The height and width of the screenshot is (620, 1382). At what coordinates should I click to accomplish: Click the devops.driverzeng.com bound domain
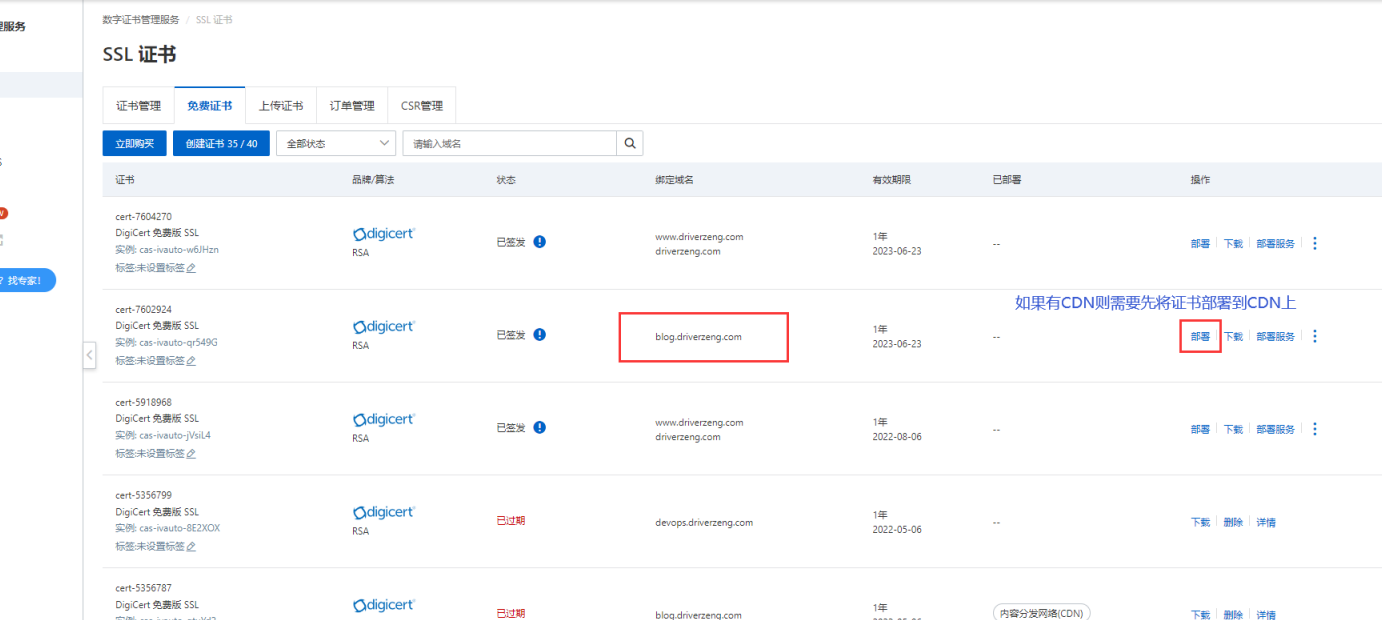(704, 522)
